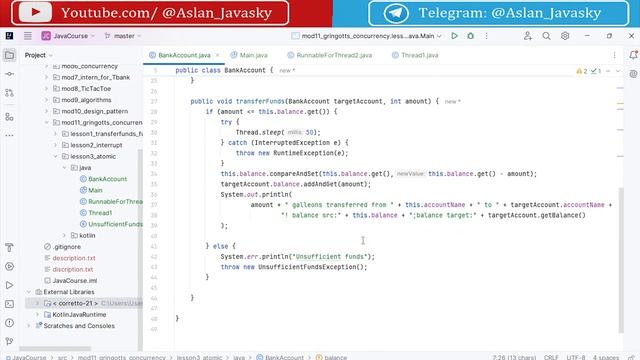Image resolution: width=640 pixels, height=360 pixels.
Task: Open the run configuration dropdown
Action: 367,36
